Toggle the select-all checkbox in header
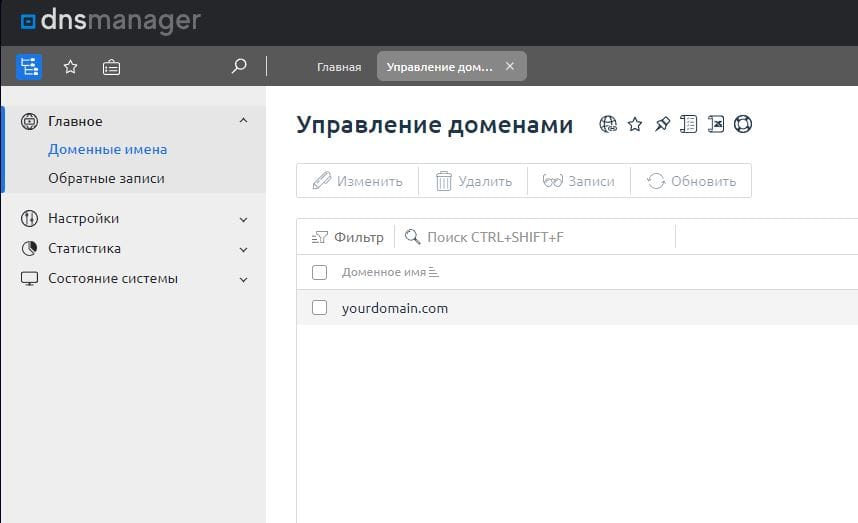The height and width of the screenshot is (523, 858). point(320,272)
